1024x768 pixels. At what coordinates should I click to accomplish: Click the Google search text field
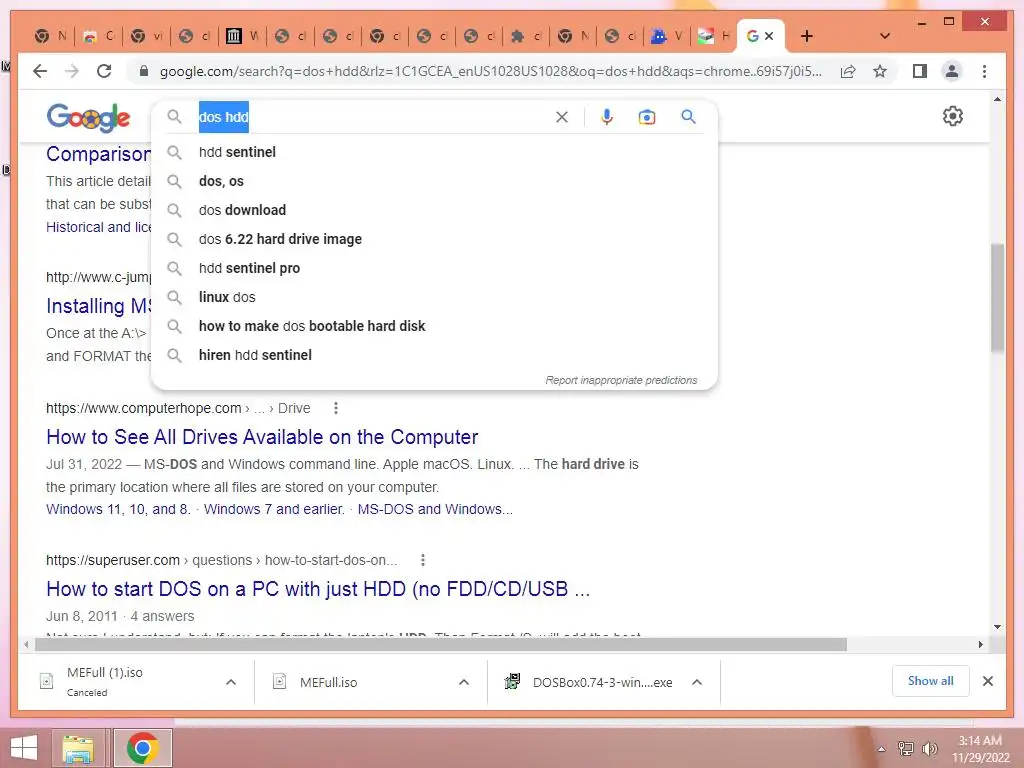pyautogui.click(x=372, y=117)
